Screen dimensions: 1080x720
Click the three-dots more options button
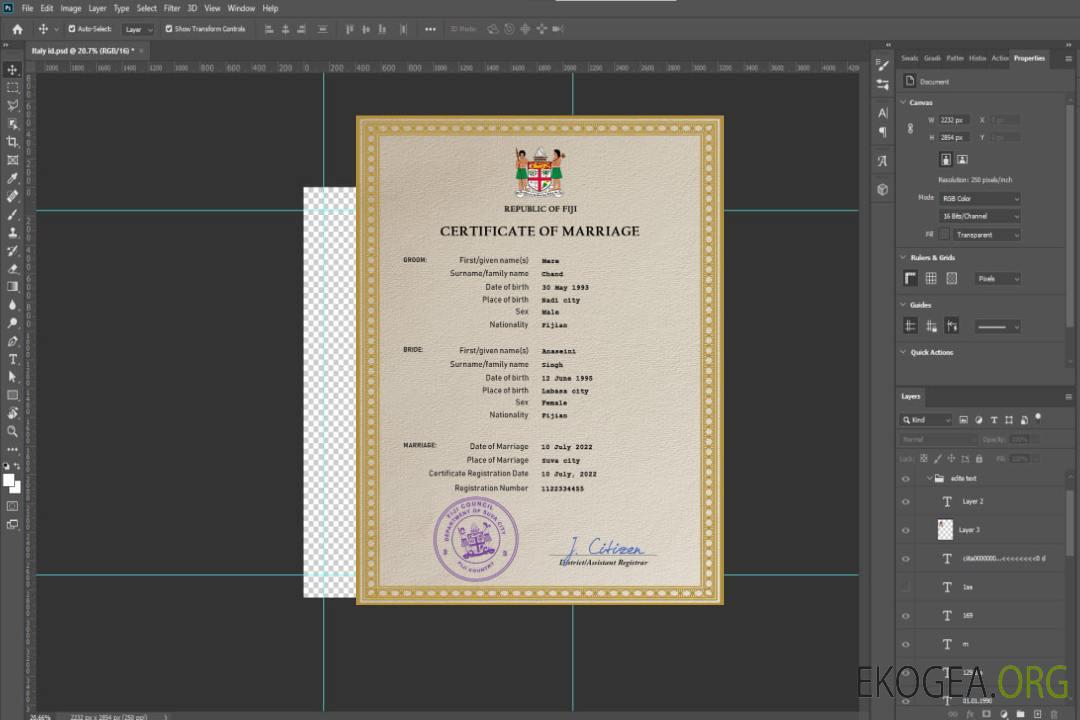click(430, 29)
